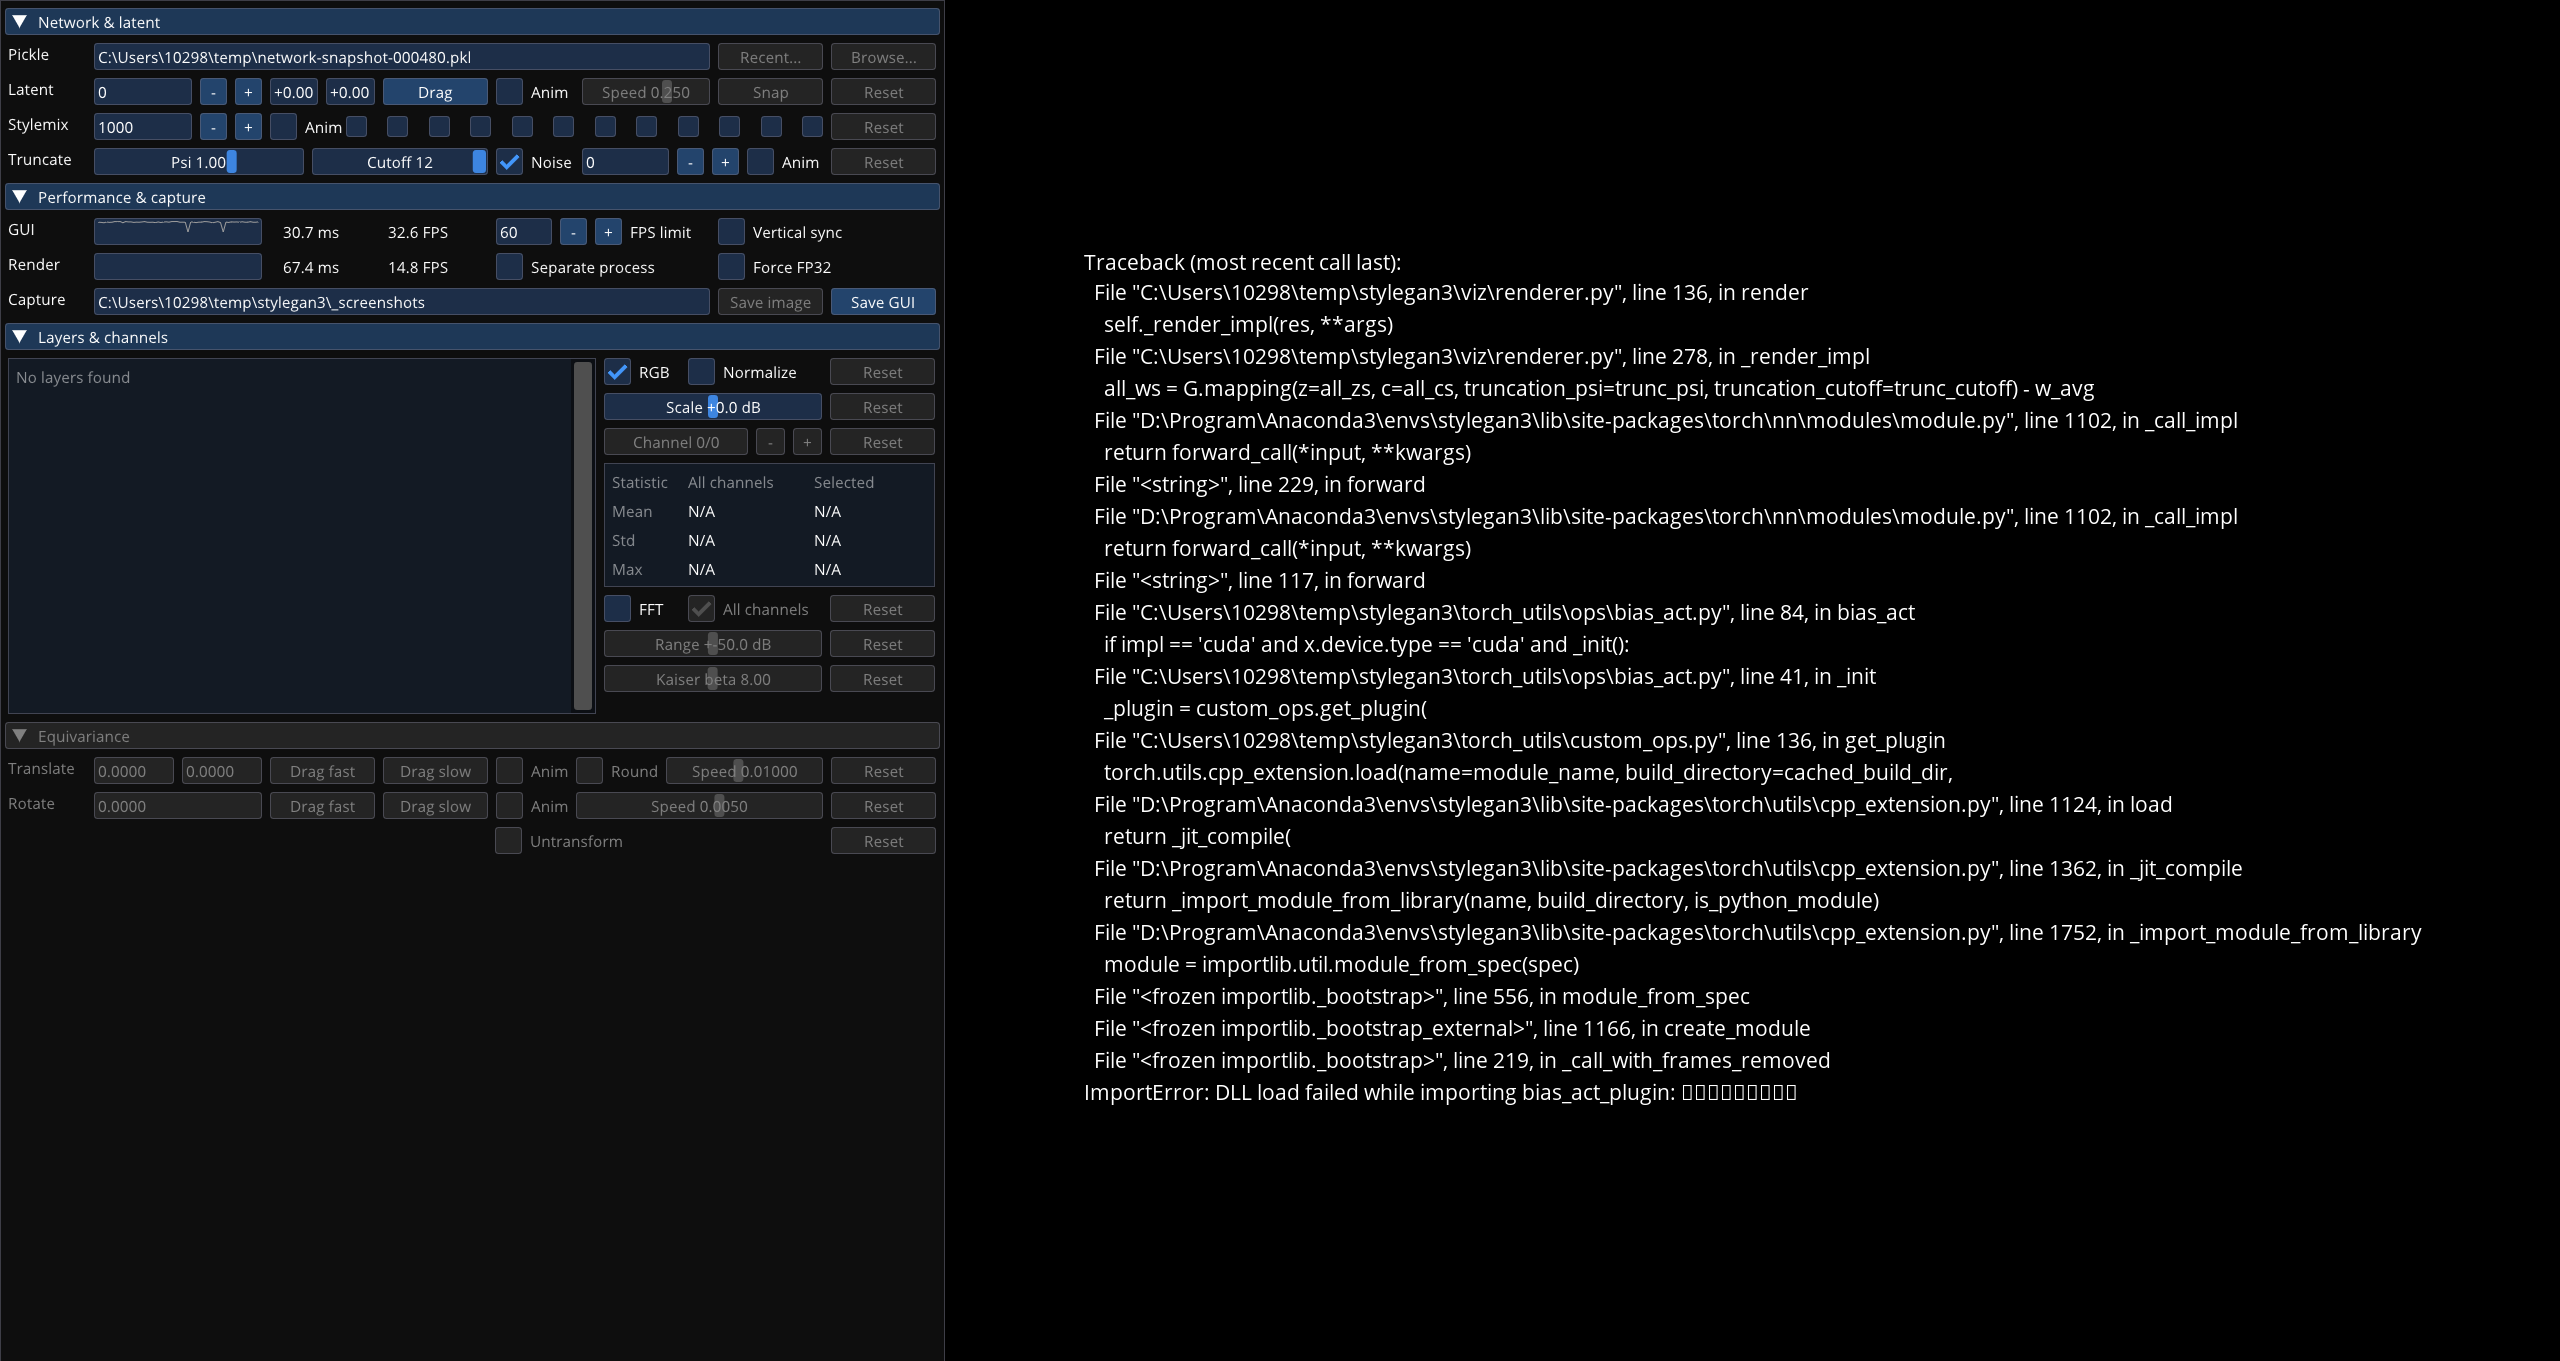Enable the FFT display option
2560x1361 pixels.
pos(617,608)
